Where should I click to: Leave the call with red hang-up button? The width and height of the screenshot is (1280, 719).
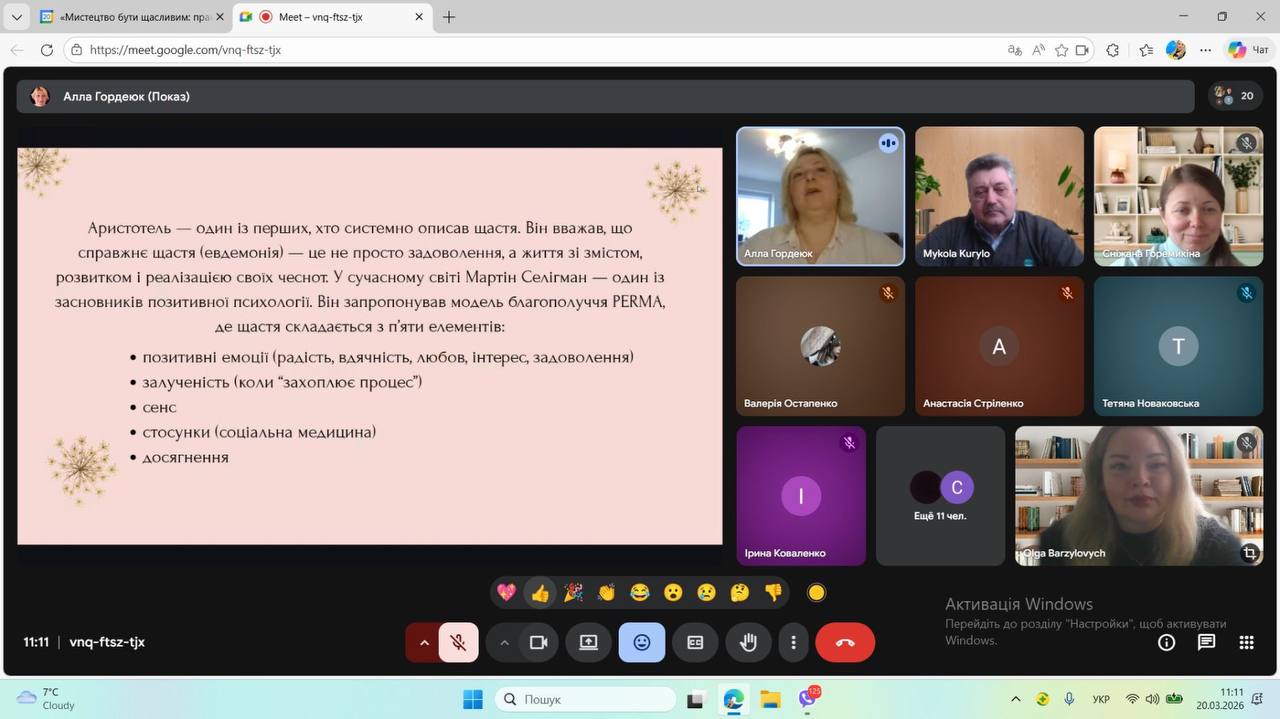click(845, 642)
